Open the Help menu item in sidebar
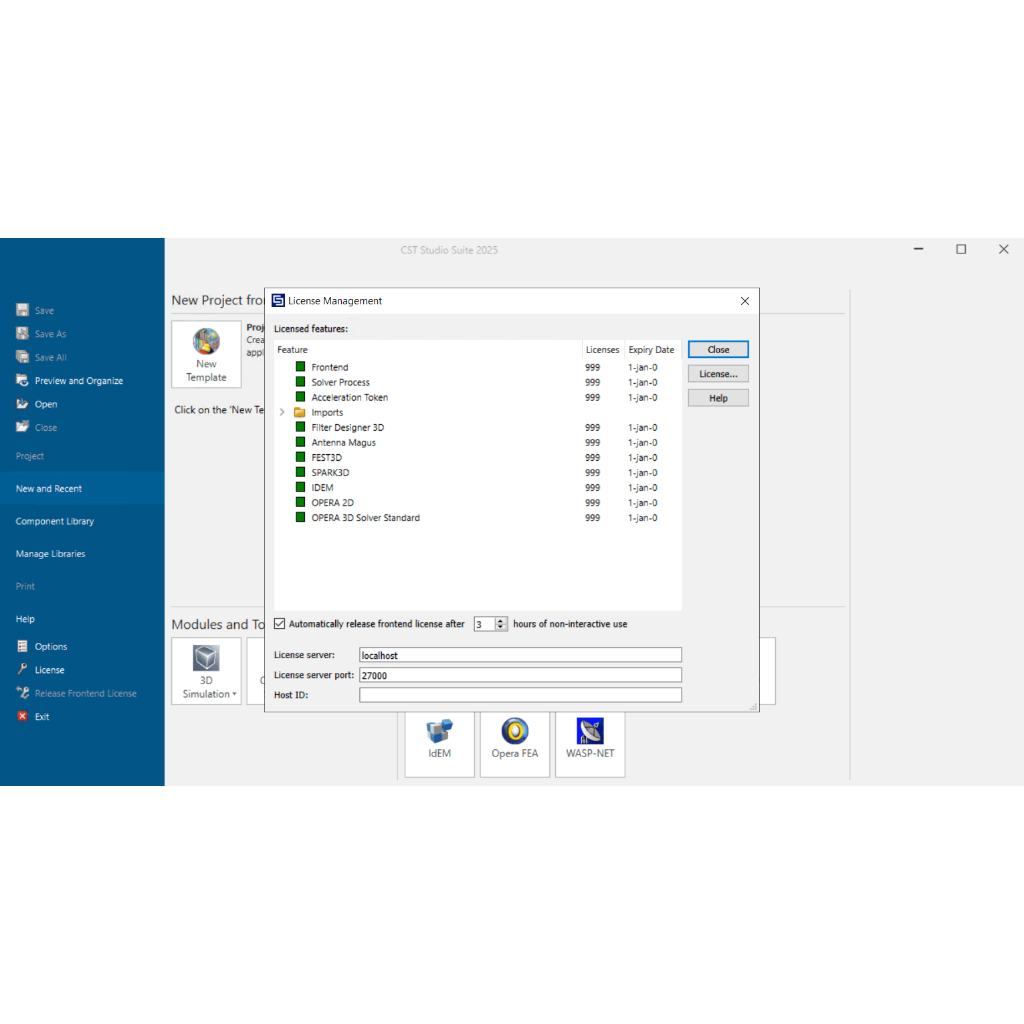This screenshot has width=1024, height=1024. [x=25, y=619]
